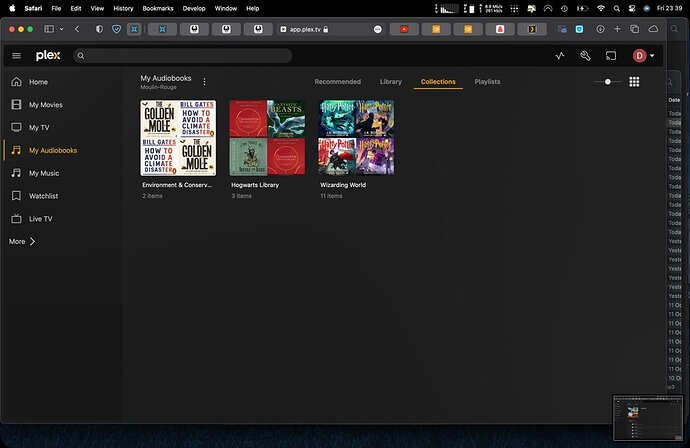Click the screenshot preview thumbnail
Viewport: 690px width, 448px height.
(648, 418)
